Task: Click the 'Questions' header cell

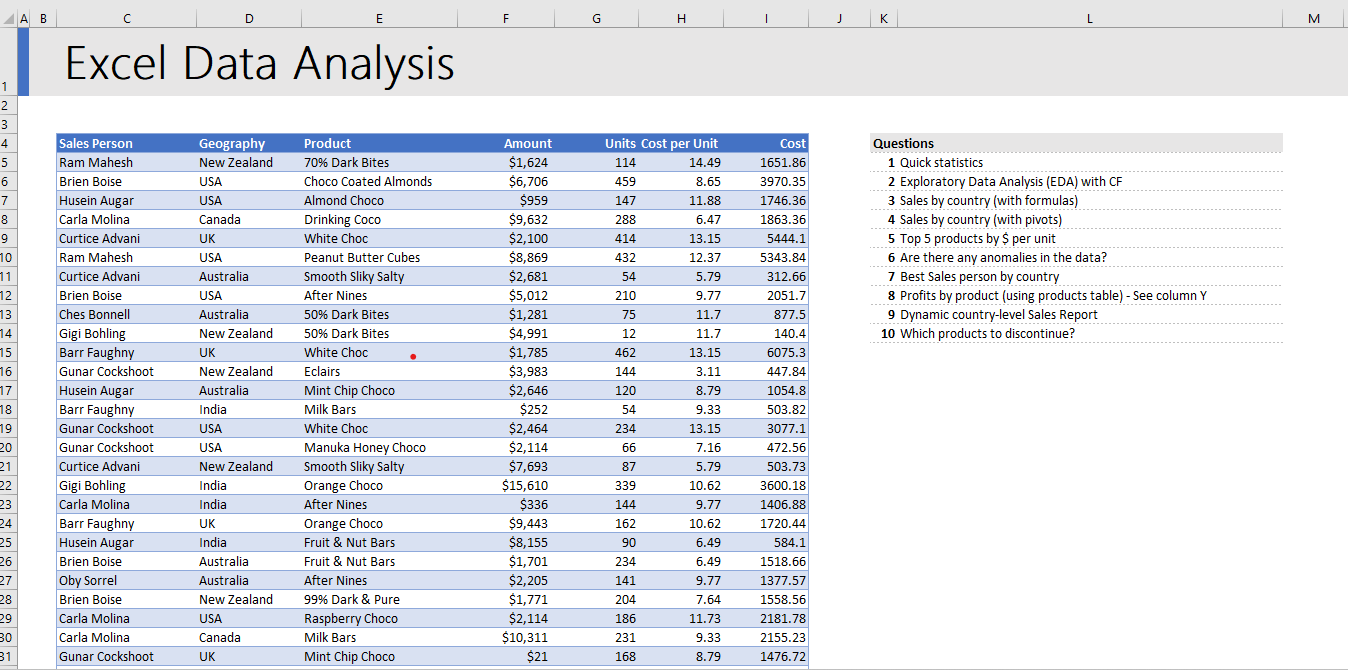Action: pyautogui.click(x=902, y=143)
